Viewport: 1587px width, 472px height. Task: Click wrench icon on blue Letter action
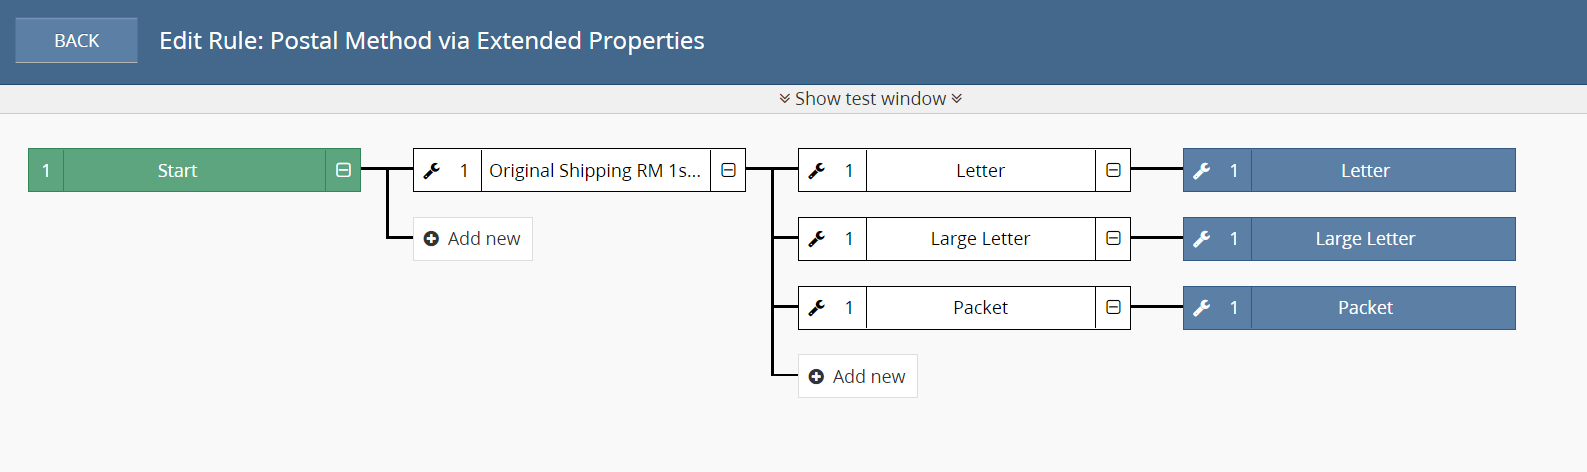[x=1202, y=171]
